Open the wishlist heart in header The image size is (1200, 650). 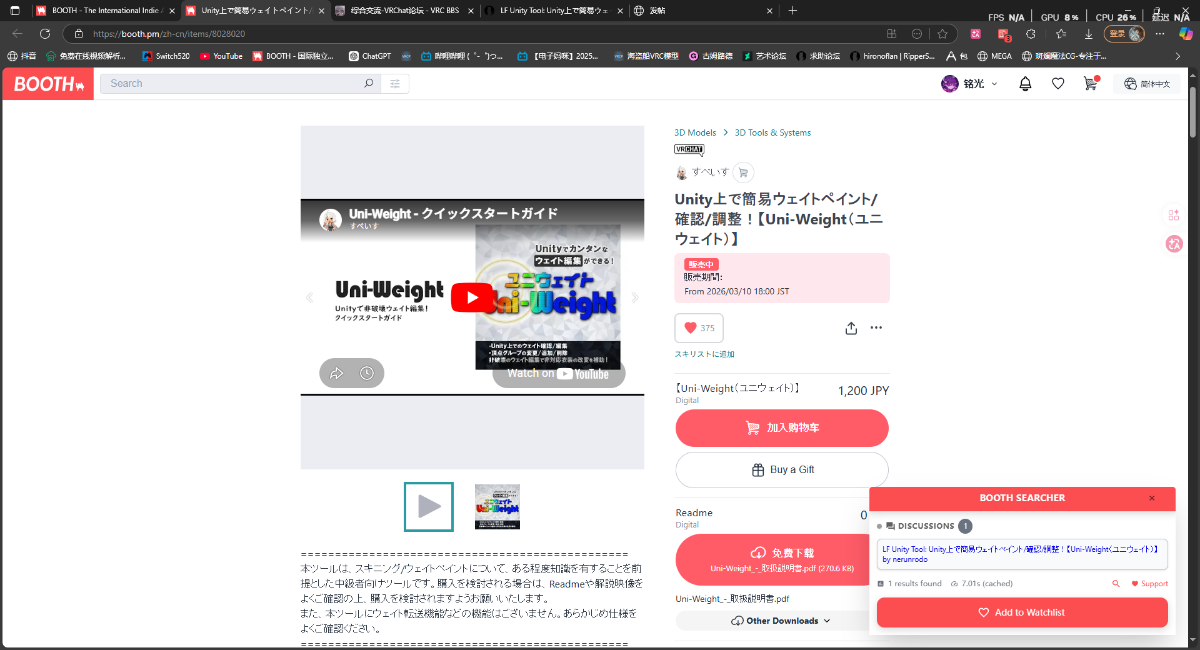tap(1057, 84)
